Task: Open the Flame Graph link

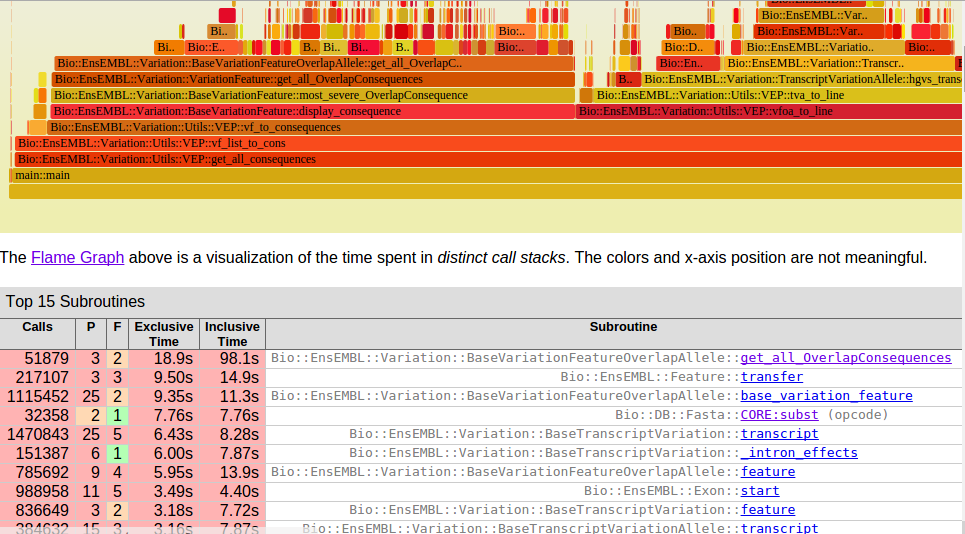Action: coord(77,258)
